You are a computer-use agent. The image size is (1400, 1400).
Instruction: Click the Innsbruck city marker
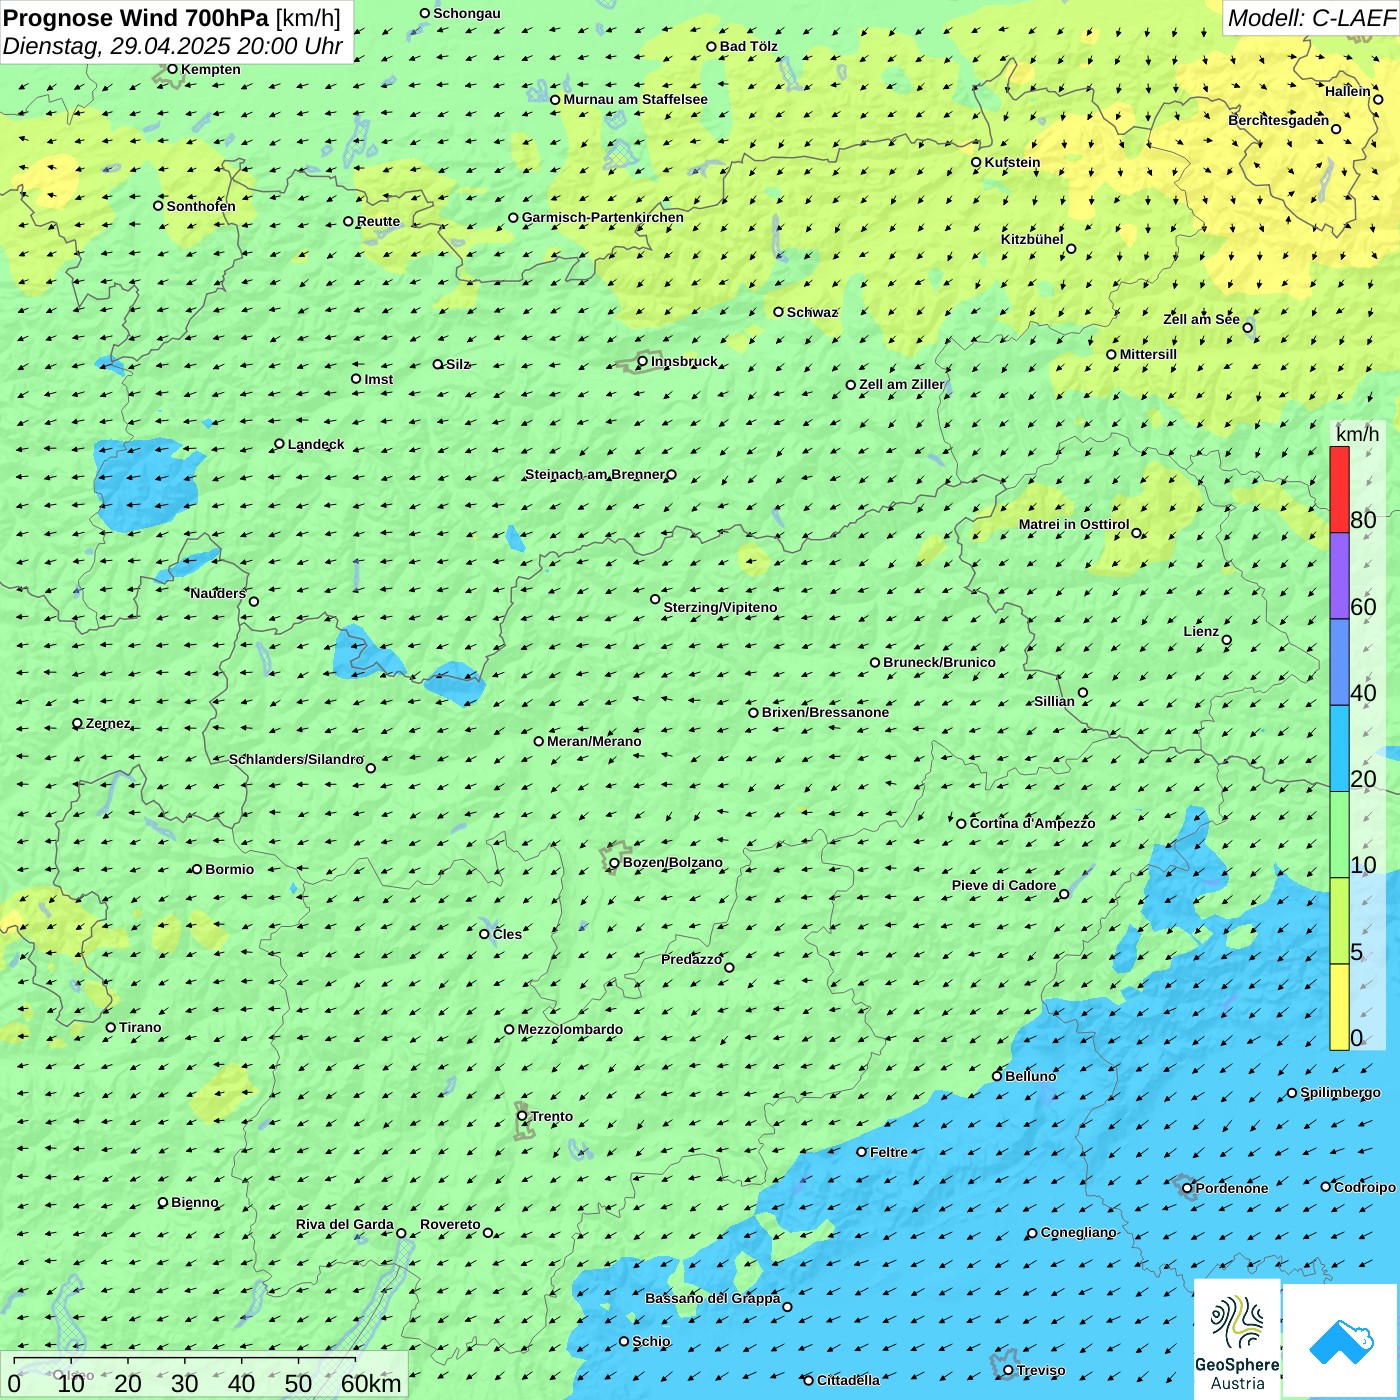tap(643, 362)
